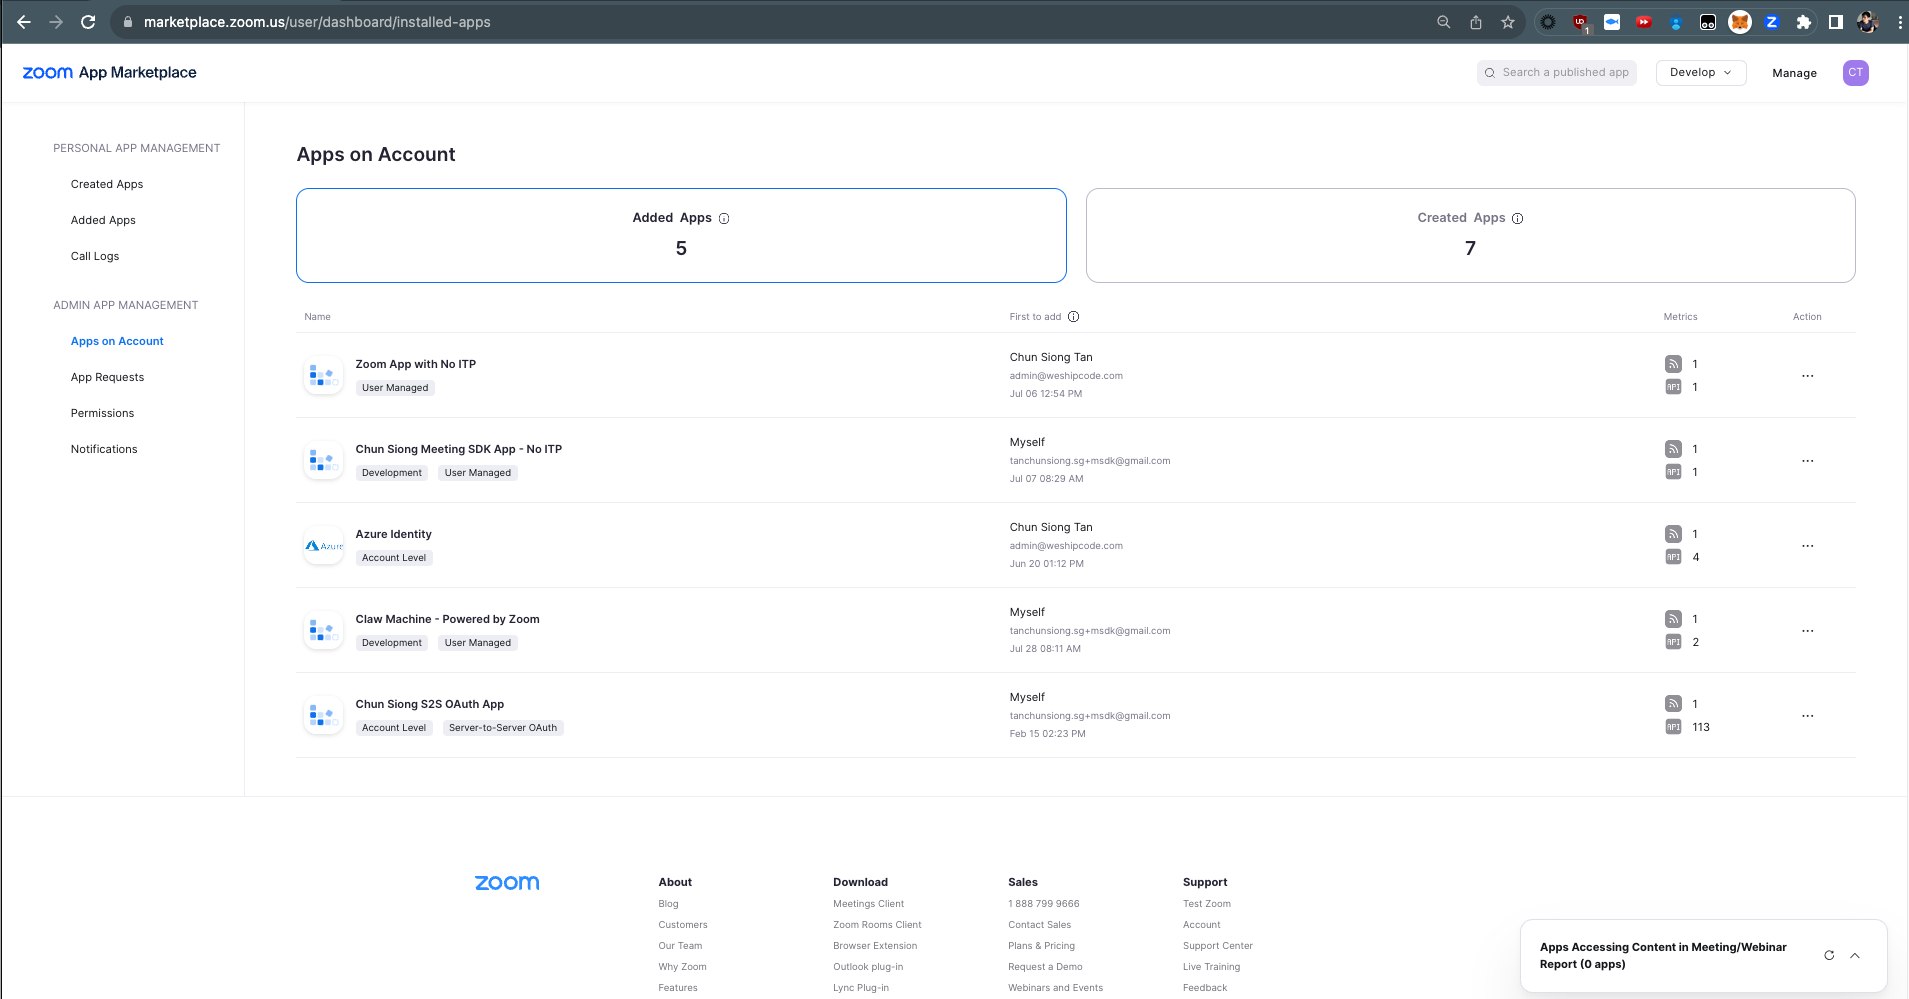The image size is (1909, 999).
Task: Click the Zoom App Marketplace logo
Action: point(110,73)
